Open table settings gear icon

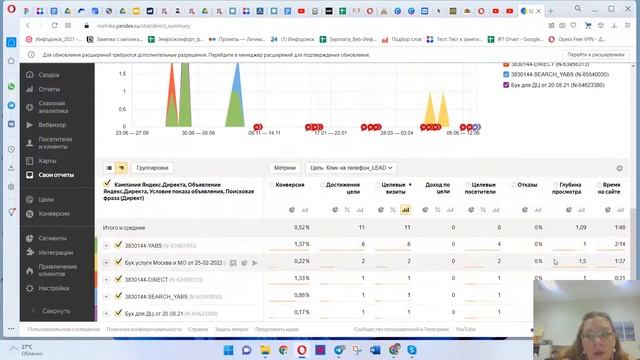[x=620, y=168]
